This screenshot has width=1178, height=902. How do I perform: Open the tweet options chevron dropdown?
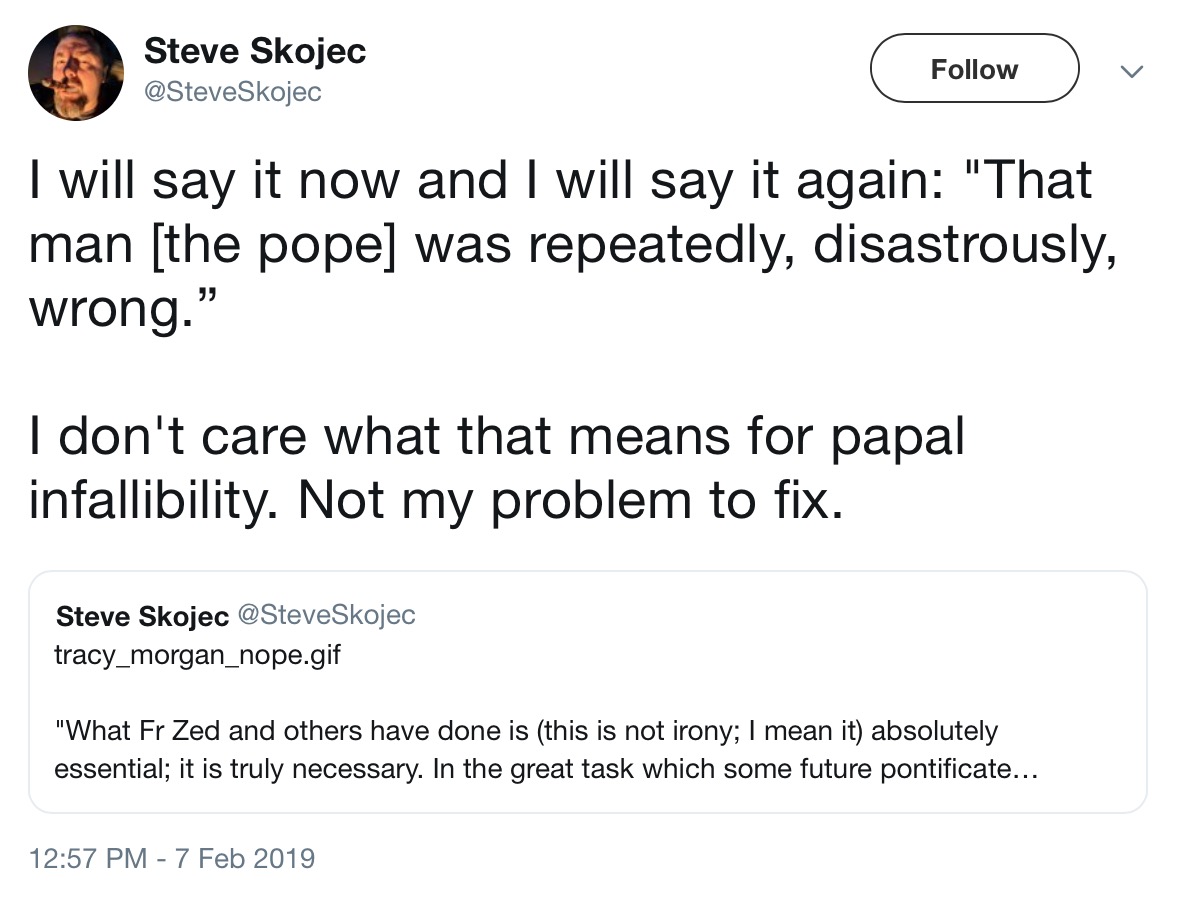[x=1130, y=71]
